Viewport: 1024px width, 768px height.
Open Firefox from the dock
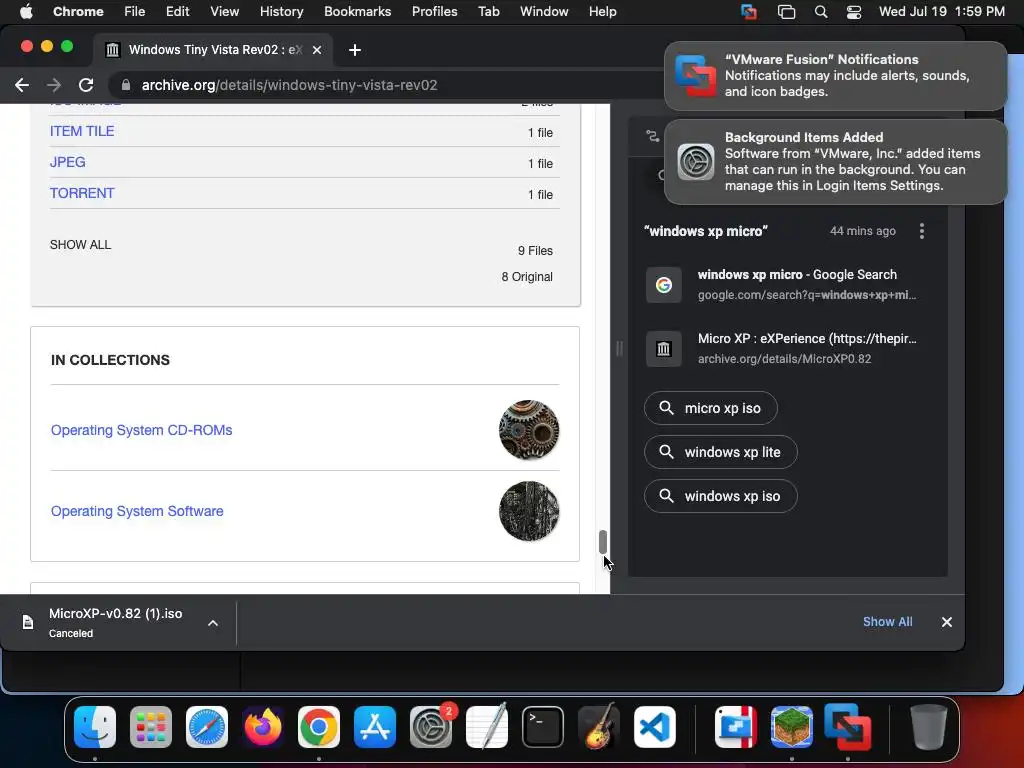coord(263,727)
